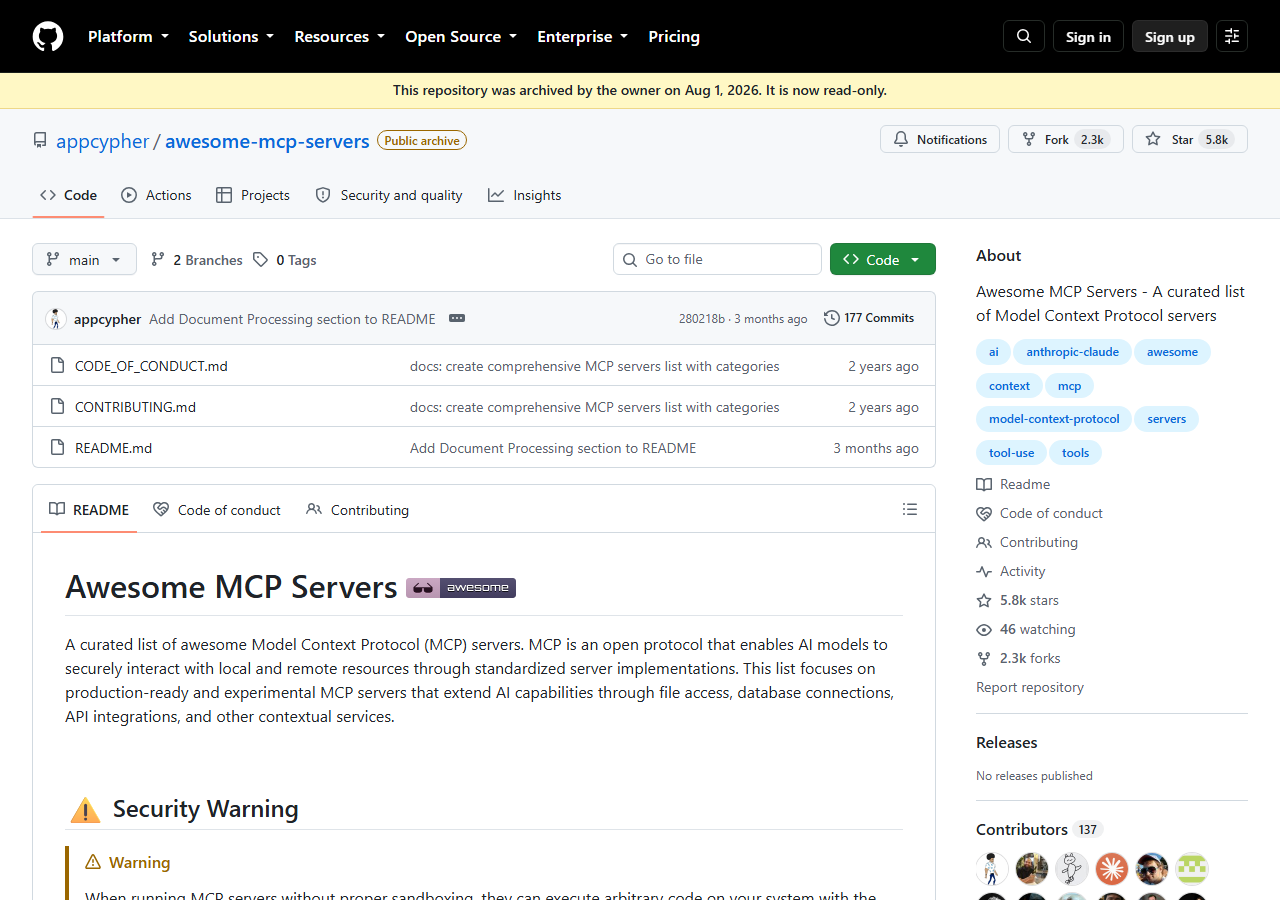This screenshot has height=900, width=1280.
Task: Select the model-context-protocol topic tag
Action: coord(1054,419)
